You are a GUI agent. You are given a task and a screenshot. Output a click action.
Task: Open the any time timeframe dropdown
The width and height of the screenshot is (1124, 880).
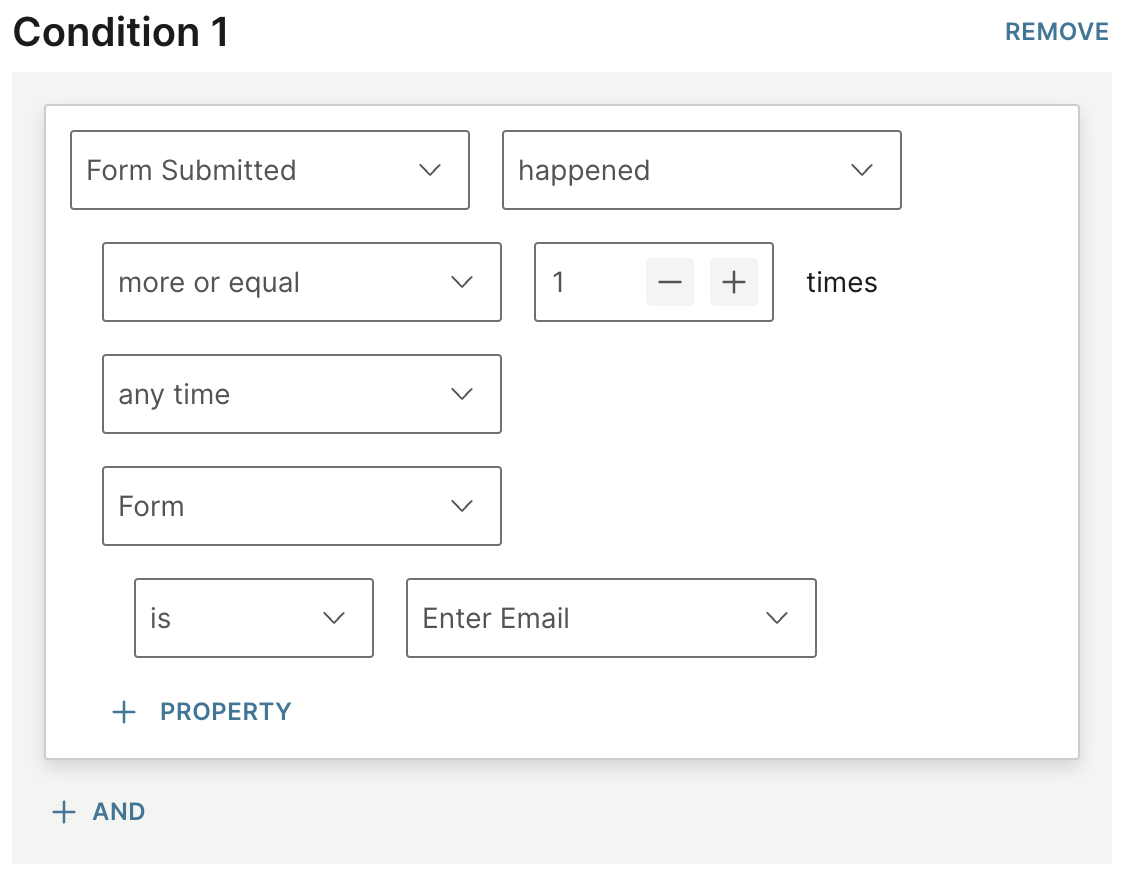click(x=301, y=394)
